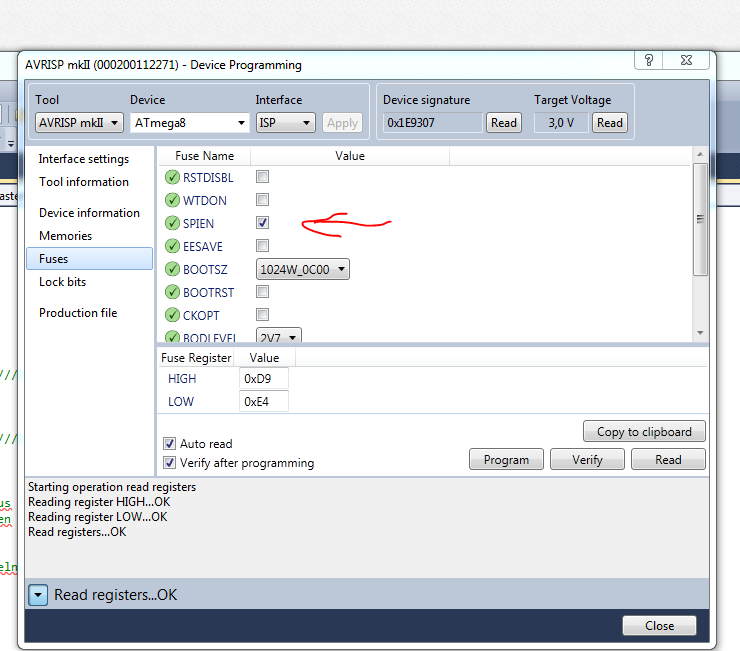Click the green check icon beside CKOPT
Viewport: 740px width, 651px height.
coord(172,315)
